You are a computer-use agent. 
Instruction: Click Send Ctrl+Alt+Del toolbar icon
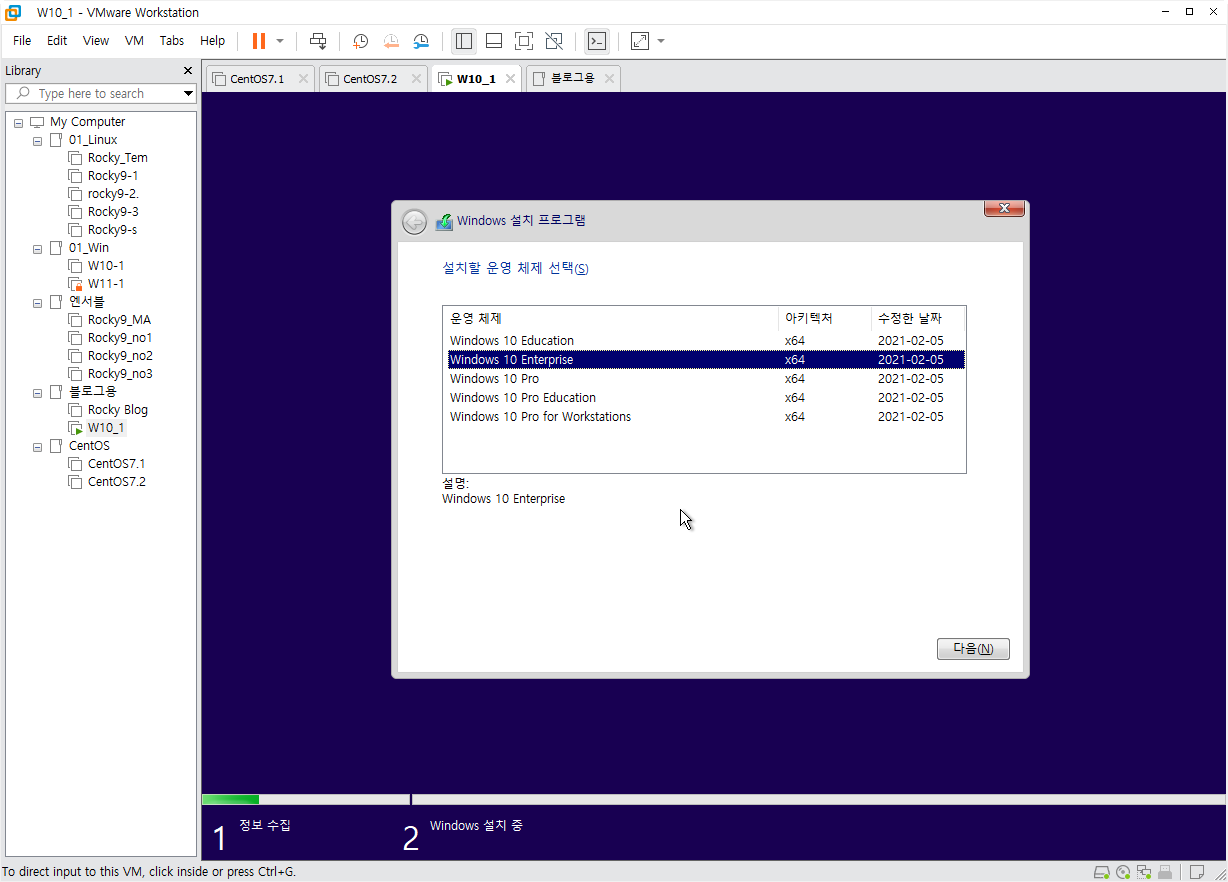tap(318, 41)
